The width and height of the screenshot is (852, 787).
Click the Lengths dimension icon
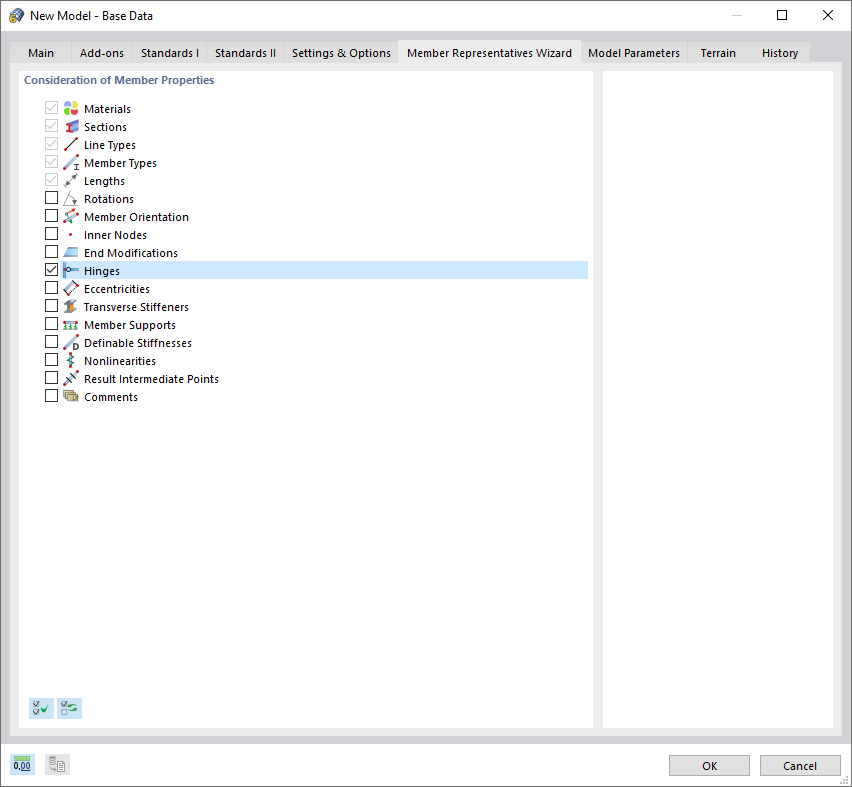71,180
